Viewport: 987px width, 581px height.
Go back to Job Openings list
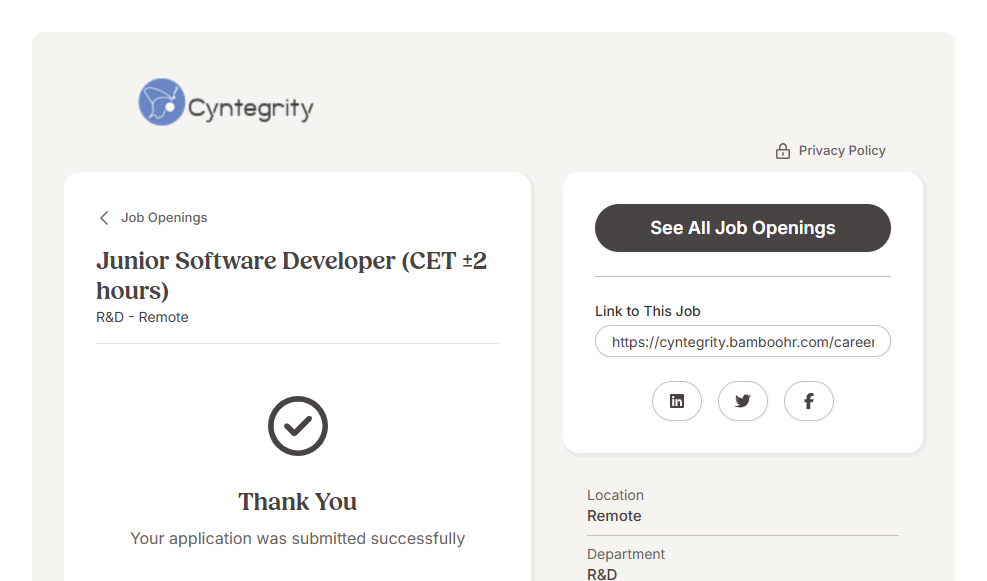[x=164, y=218]
